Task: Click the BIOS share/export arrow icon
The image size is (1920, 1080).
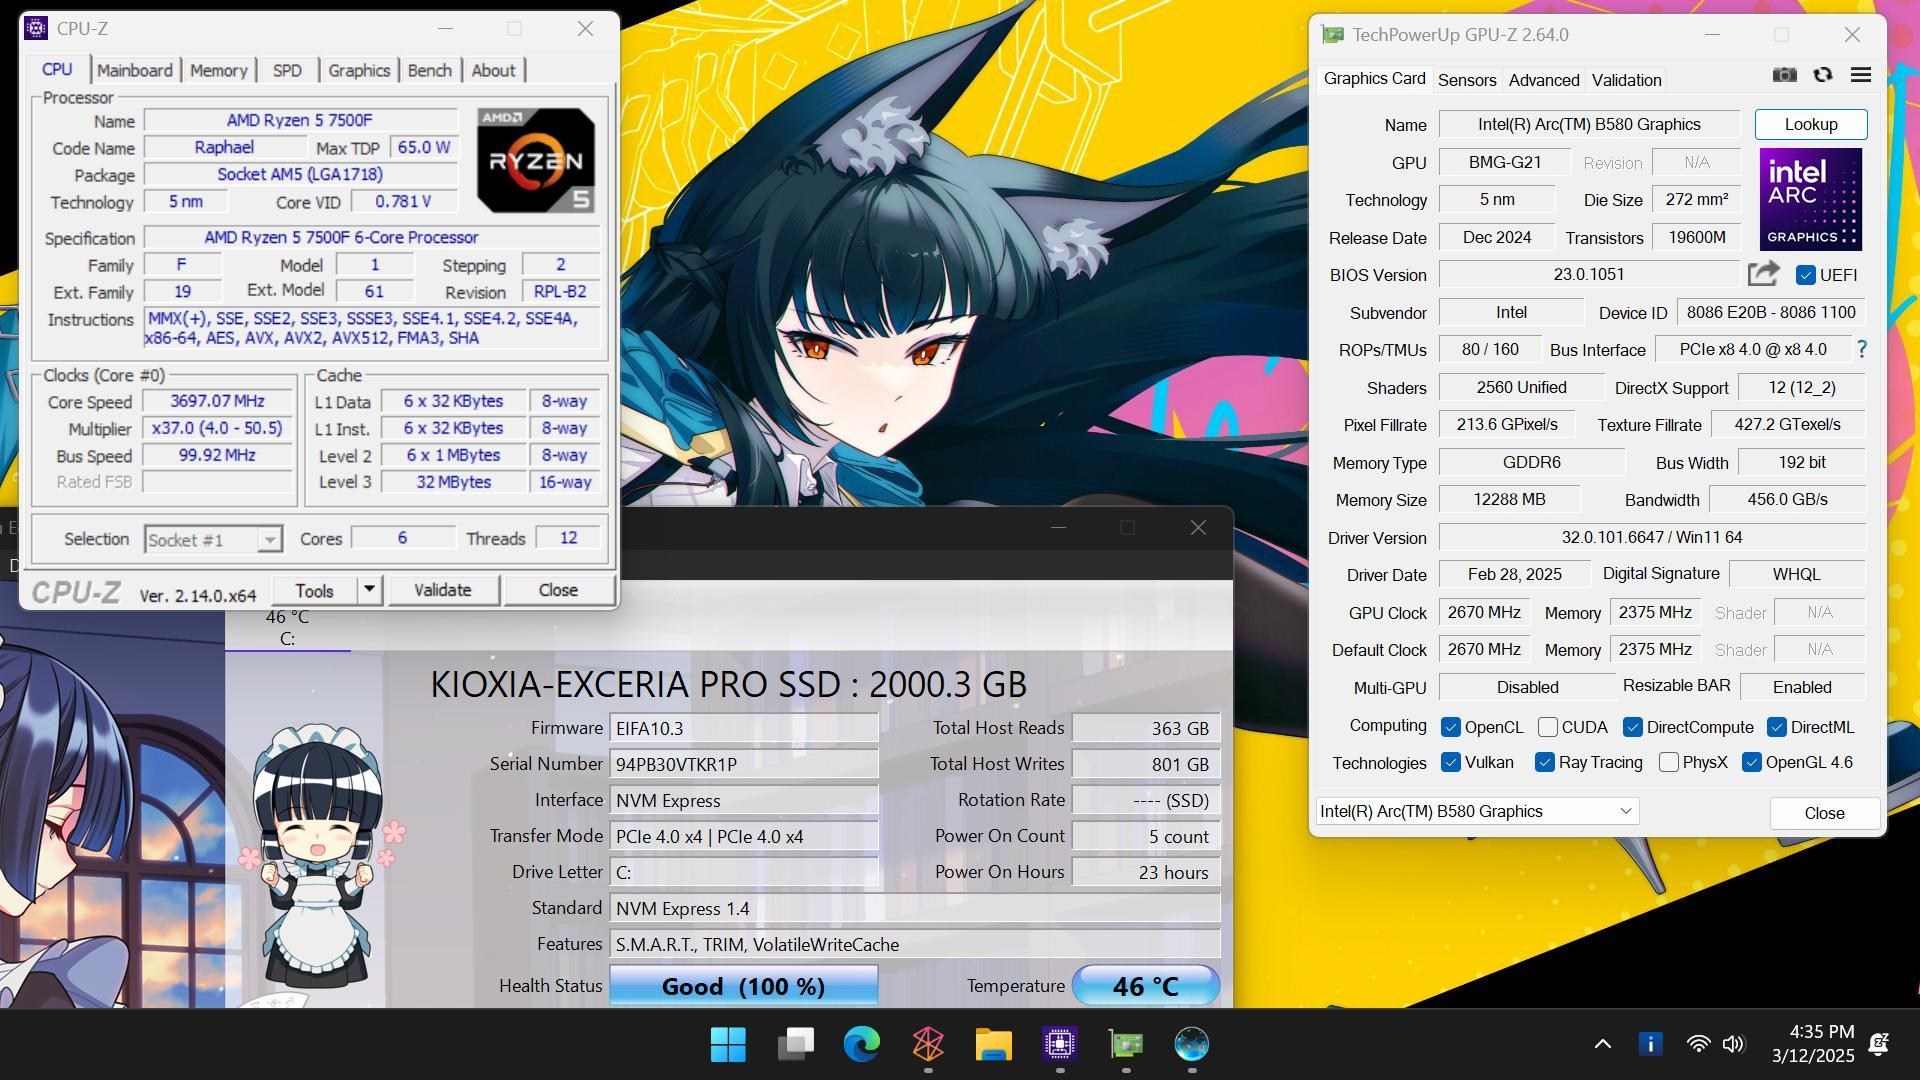Action: (1763, 274)
